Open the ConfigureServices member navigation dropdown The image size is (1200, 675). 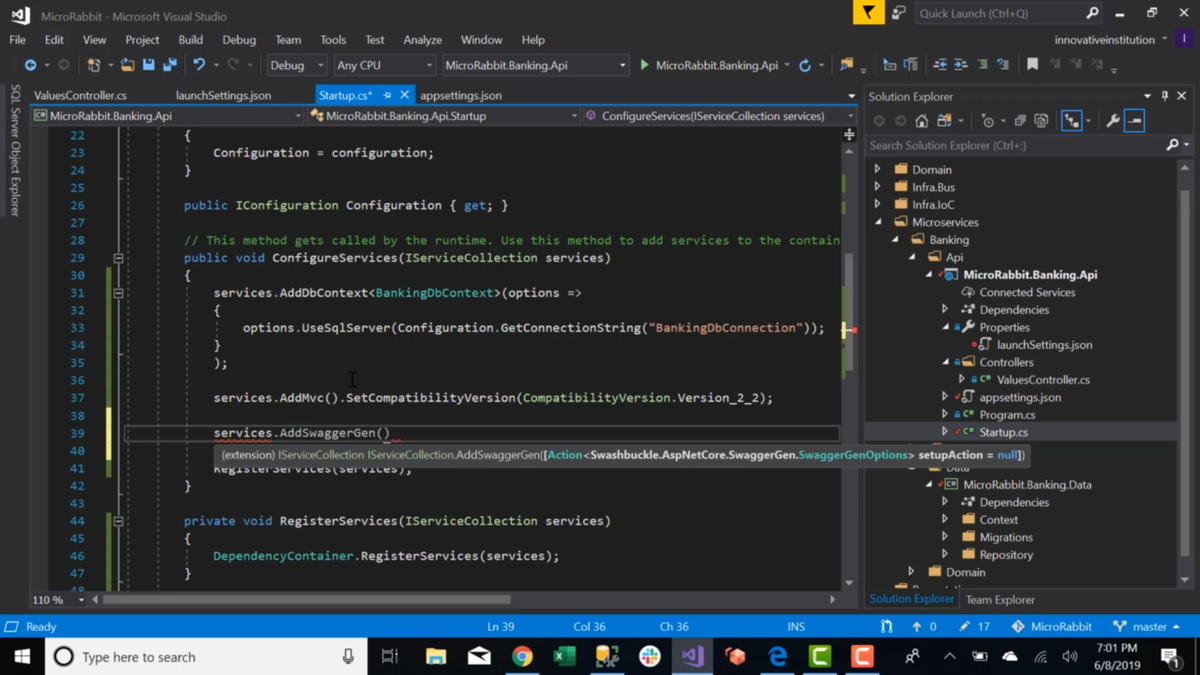click(x=720, y=116)
